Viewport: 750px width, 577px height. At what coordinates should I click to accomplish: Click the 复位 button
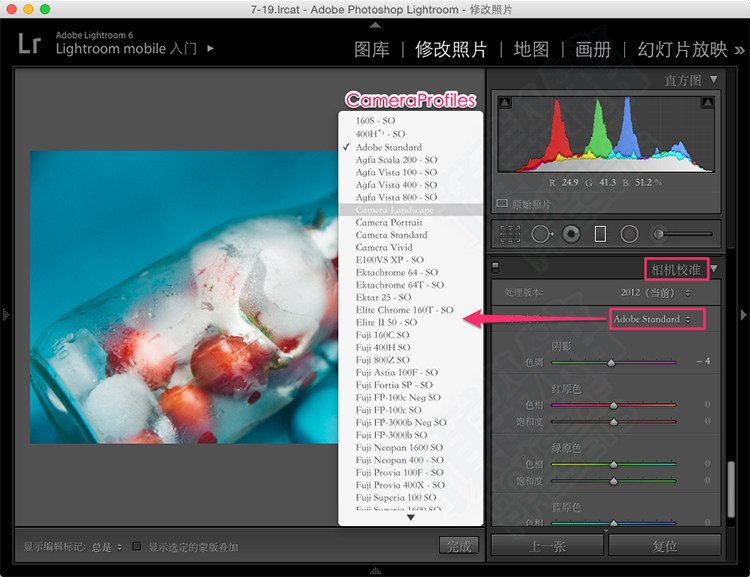click(665, 546)
